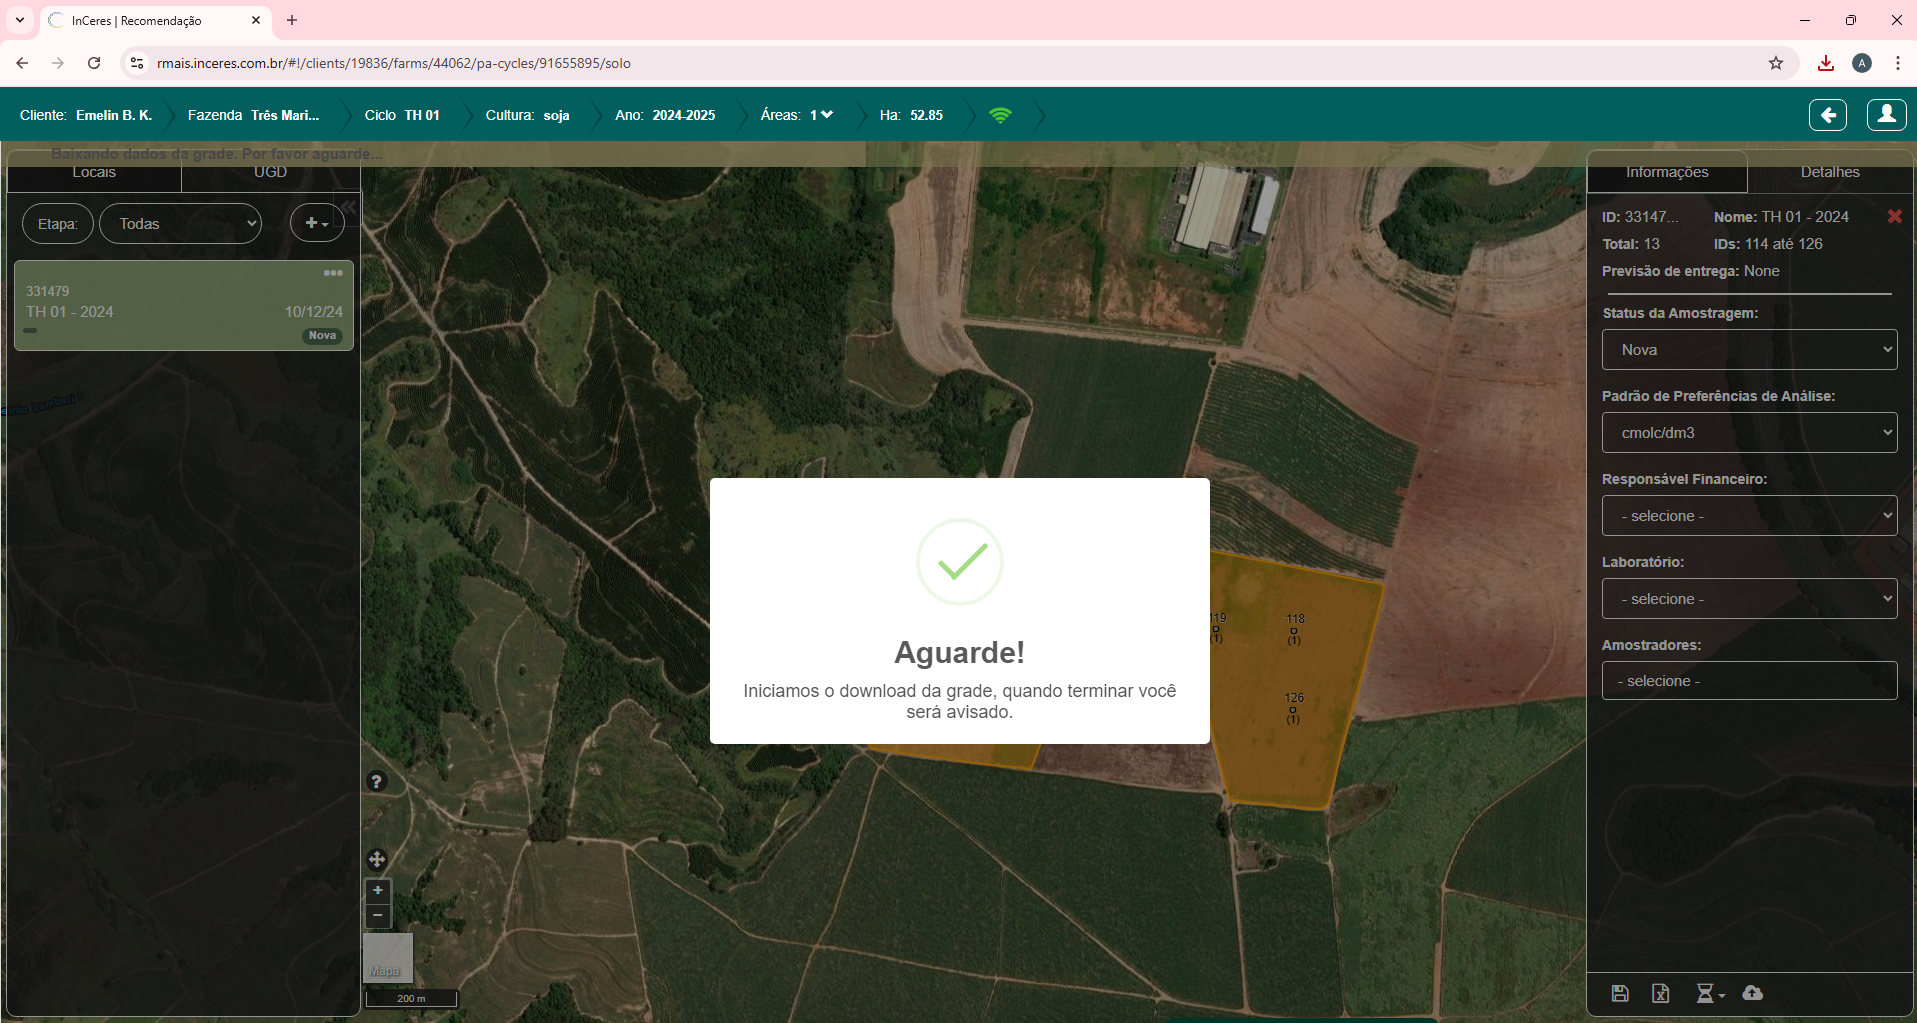Click Fazenda Três Mari... breadcrumb
1917x1023 pixels.
(253, 115)
